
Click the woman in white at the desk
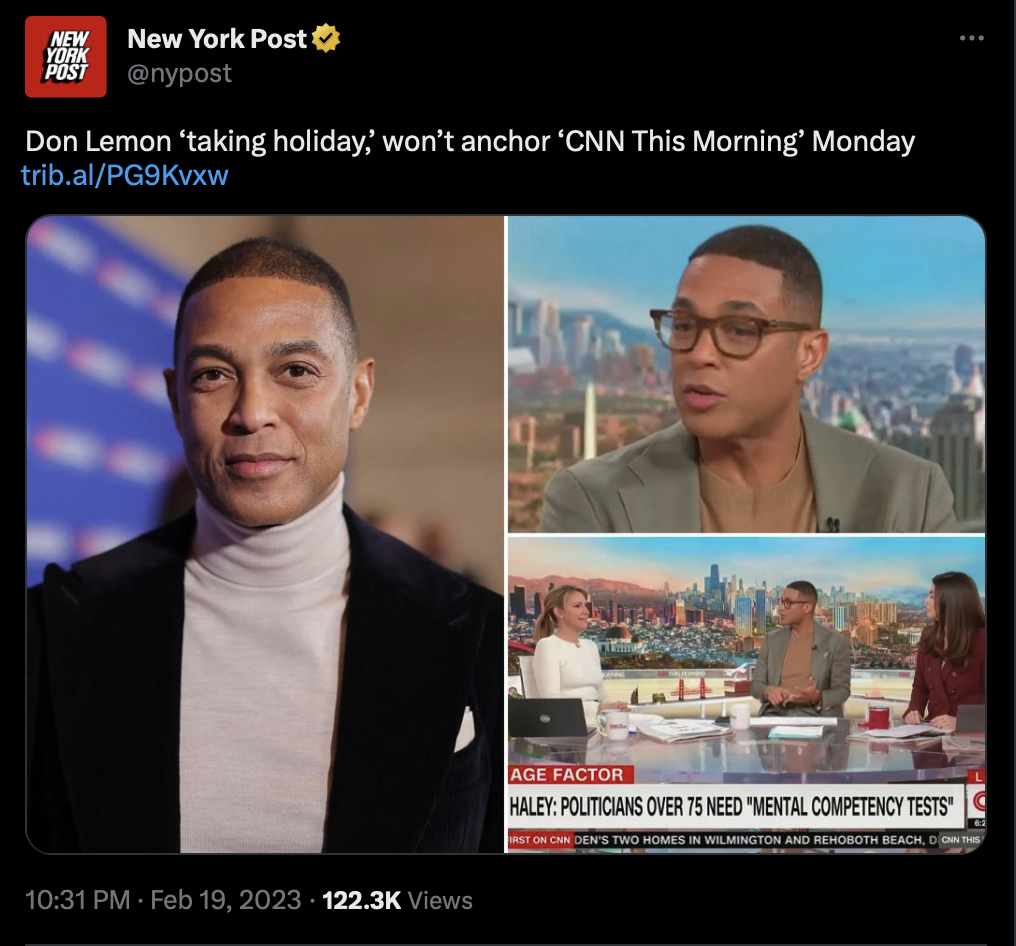pyautogui.click(x=566, y=648)
